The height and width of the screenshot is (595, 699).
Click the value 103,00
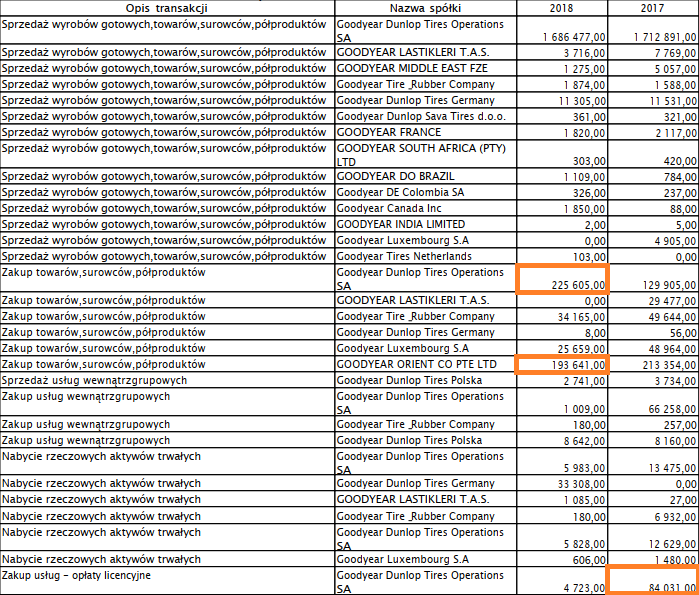coord(589,257)
